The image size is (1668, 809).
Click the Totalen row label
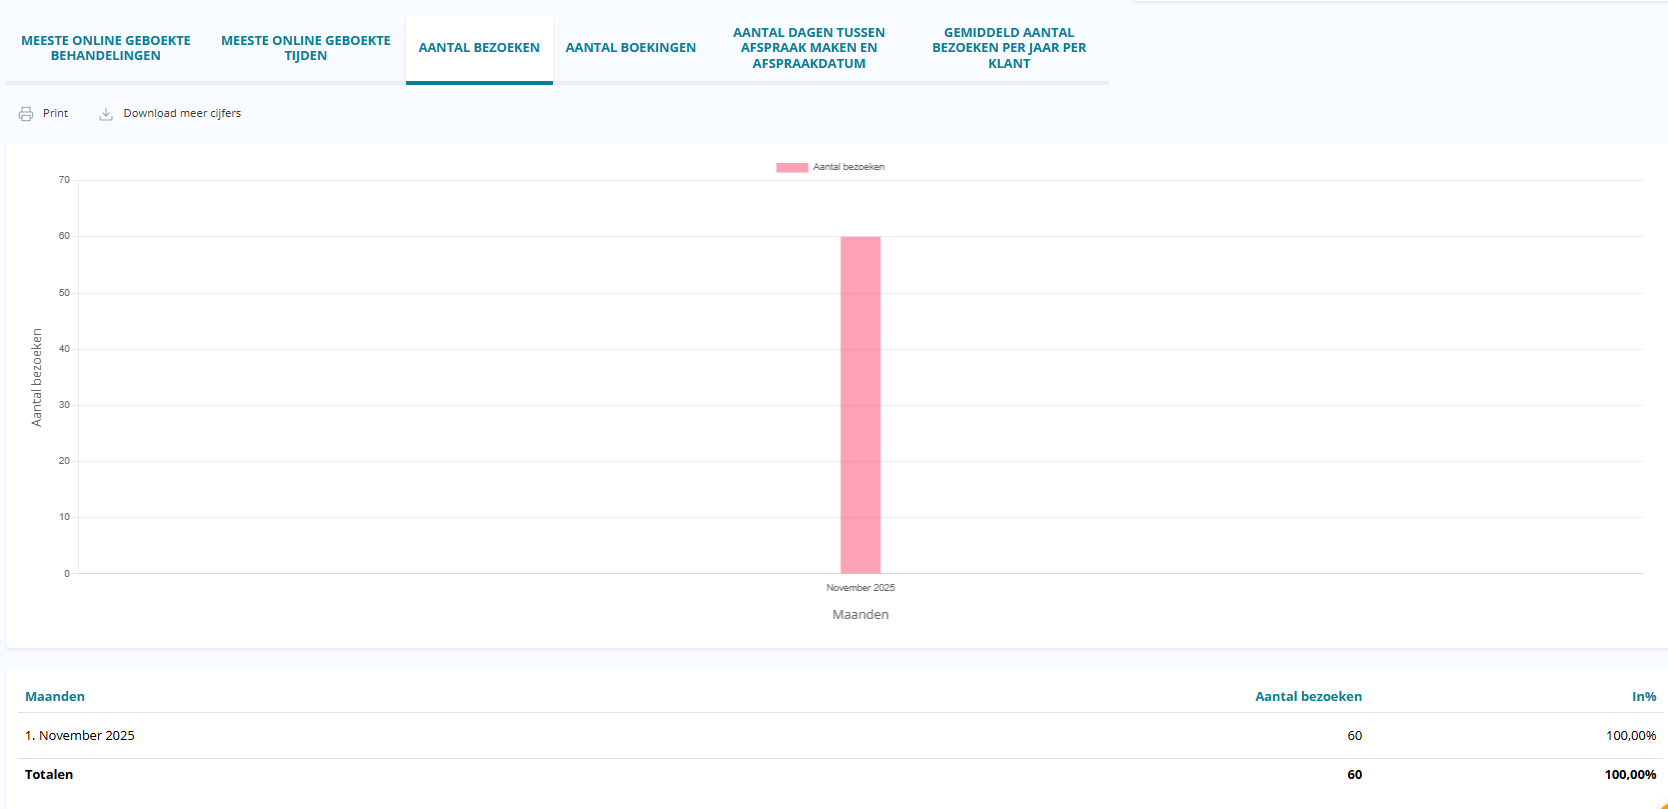(49, 775)
